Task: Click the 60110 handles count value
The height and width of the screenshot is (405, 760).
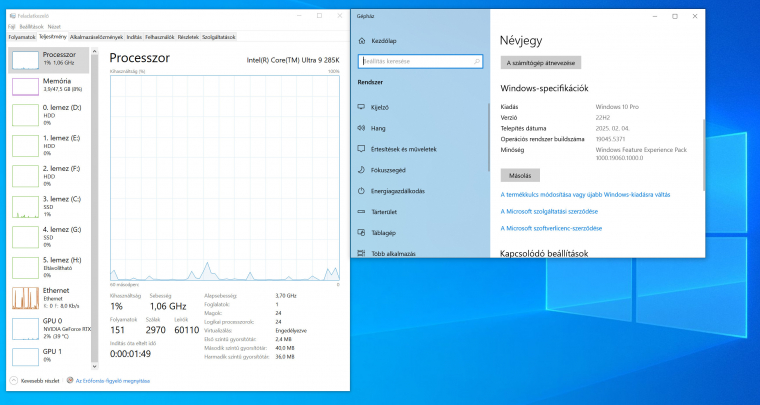Action: click(187, 330)
